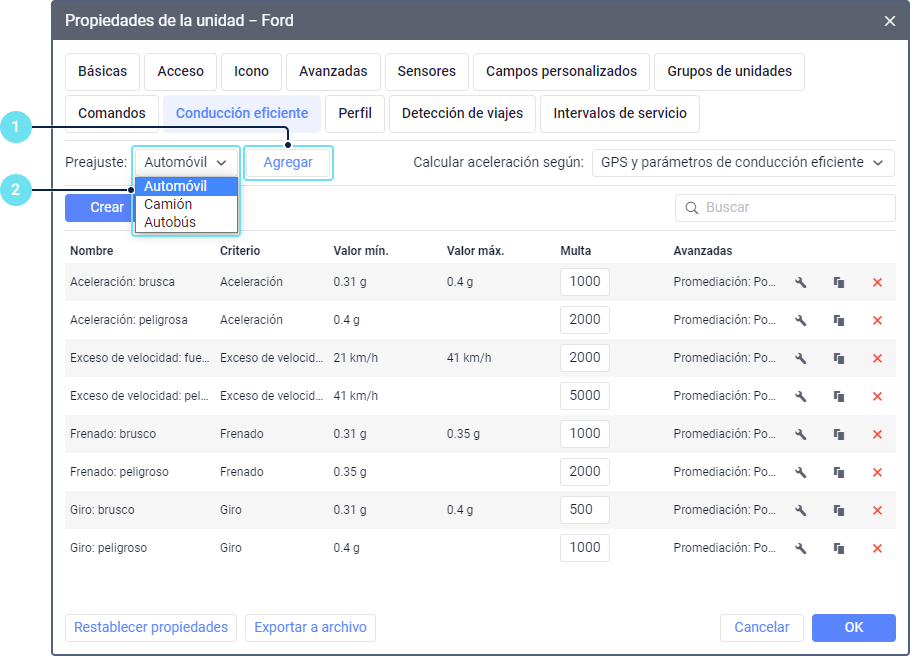Screen dimensions: 910x656
Task: Delete the speeding criterion with 5000 penalty
Action: point(878,396)
